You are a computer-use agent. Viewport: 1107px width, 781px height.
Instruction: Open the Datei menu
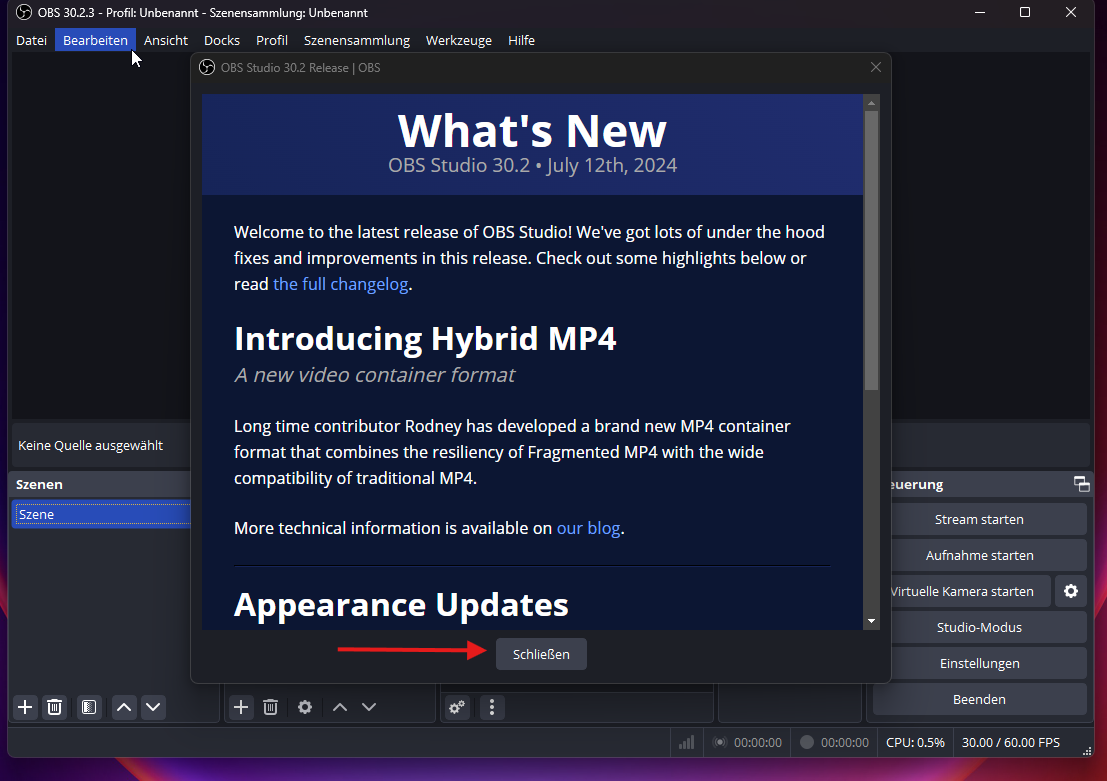pyautogui.click(x=32, y=40)
